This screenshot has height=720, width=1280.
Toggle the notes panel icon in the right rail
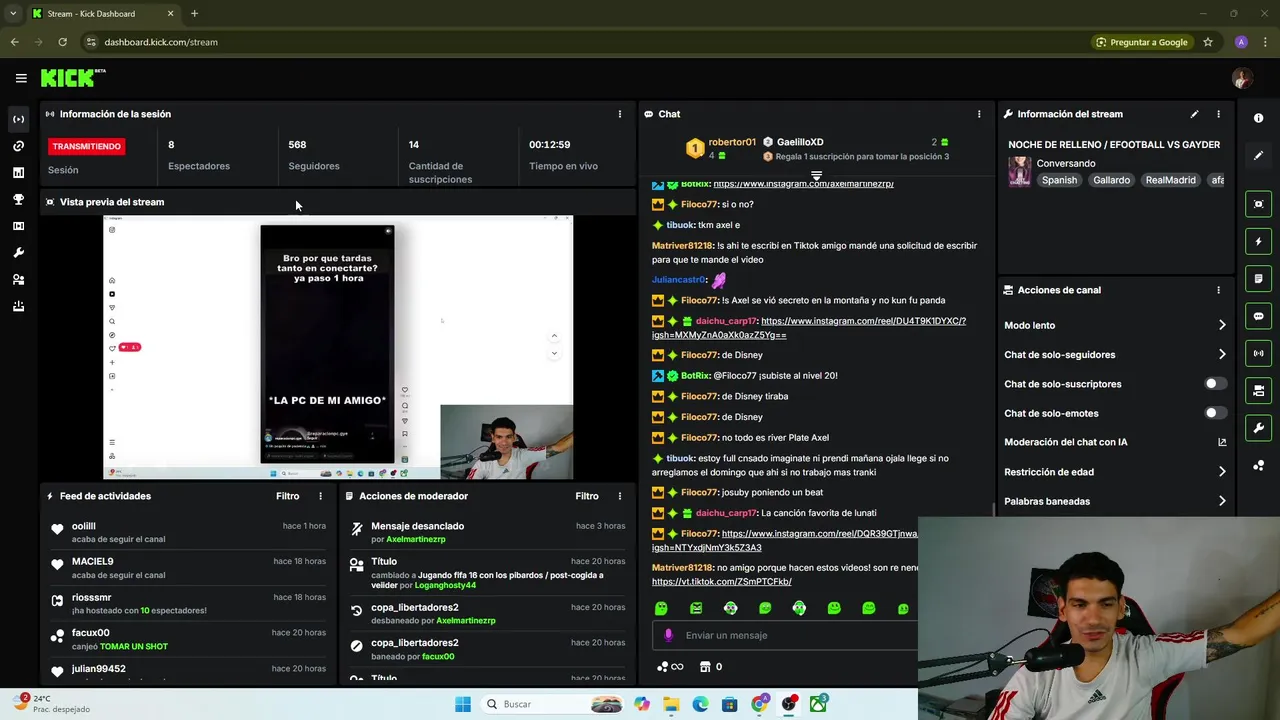coord(1258,279)
